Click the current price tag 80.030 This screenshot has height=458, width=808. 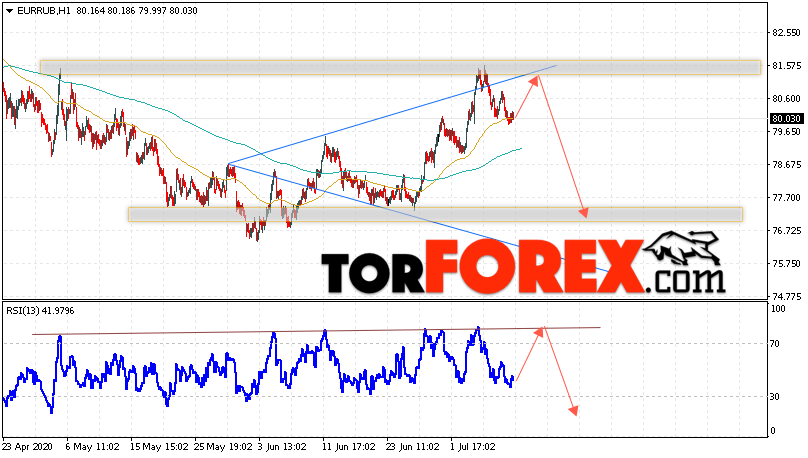(786, 118)
